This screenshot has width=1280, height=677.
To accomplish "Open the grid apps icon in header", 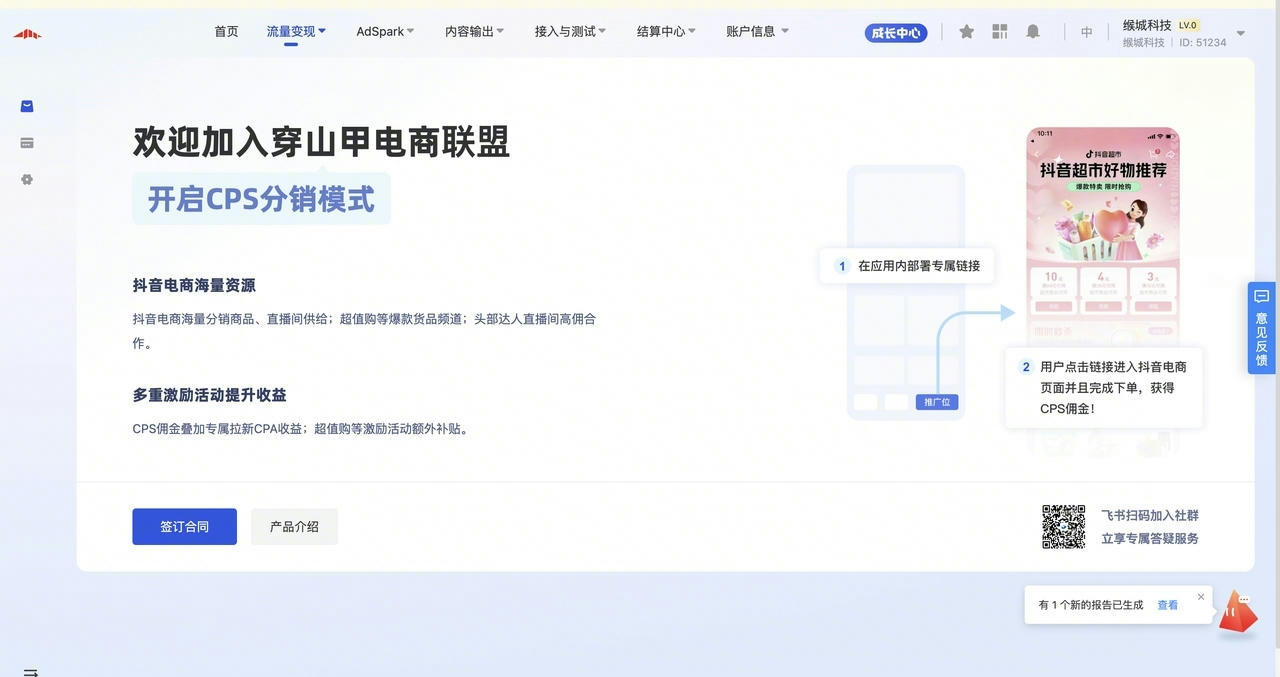I will coord(999,32).
